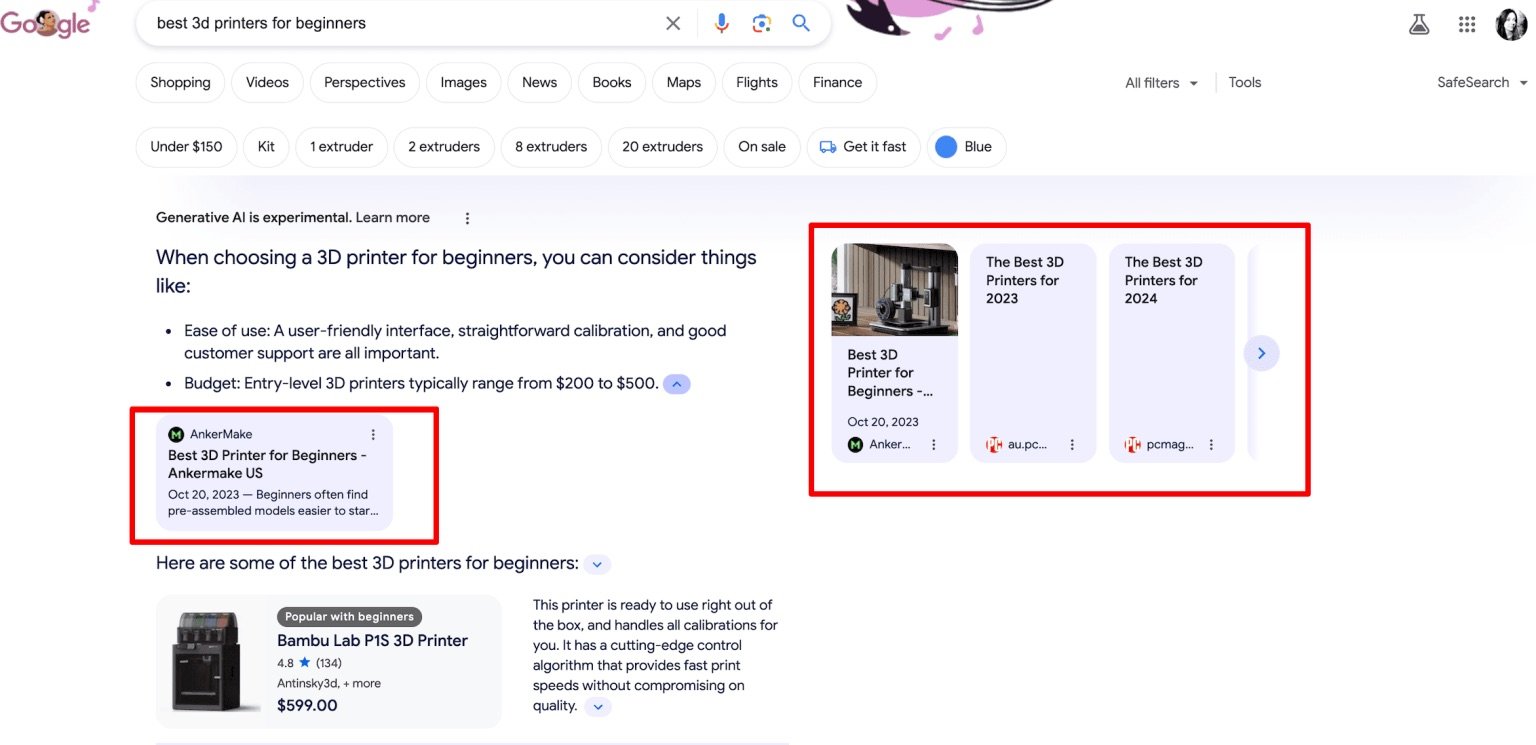Switch to the News tab

point(539,83)
